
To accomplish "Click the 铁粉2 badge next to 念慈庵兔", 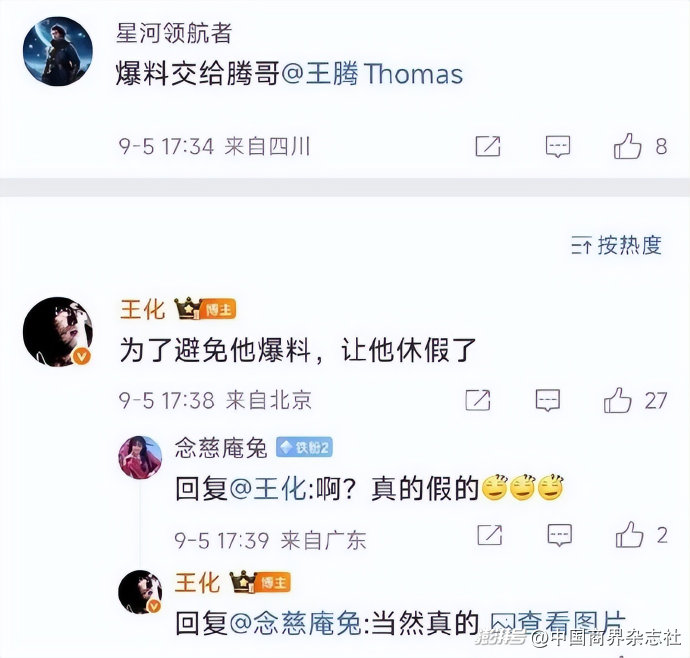I will (x=304, y=448).
